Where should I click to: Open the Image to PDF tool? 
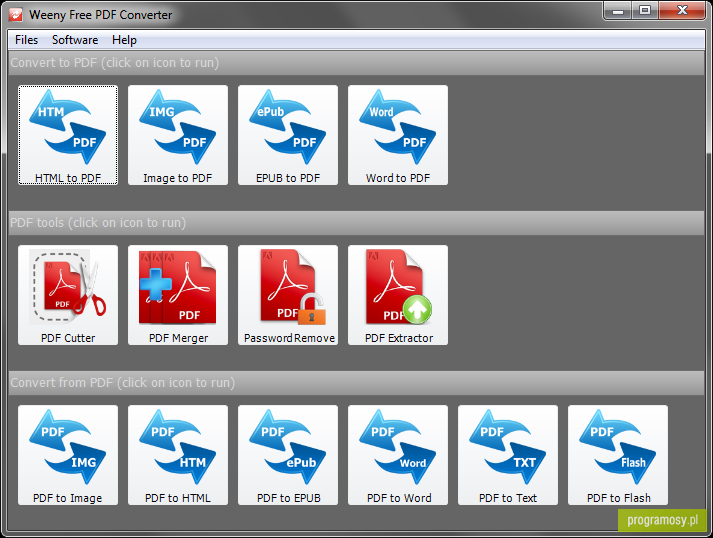pyautogui.click(x=178, y=135)
